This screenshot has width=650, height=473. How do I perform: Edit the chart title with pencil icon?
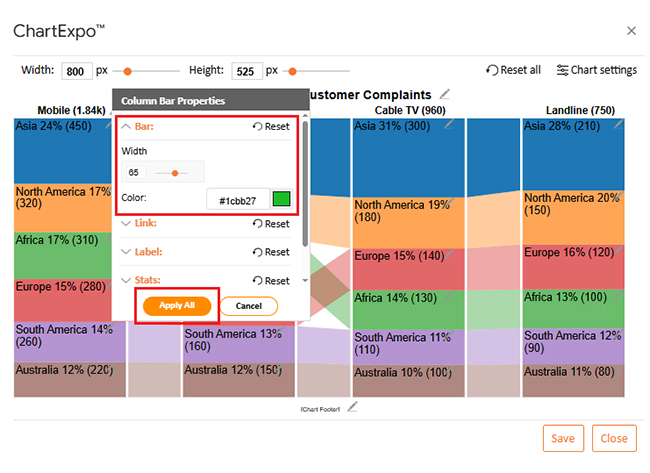[x=445, y=94]
